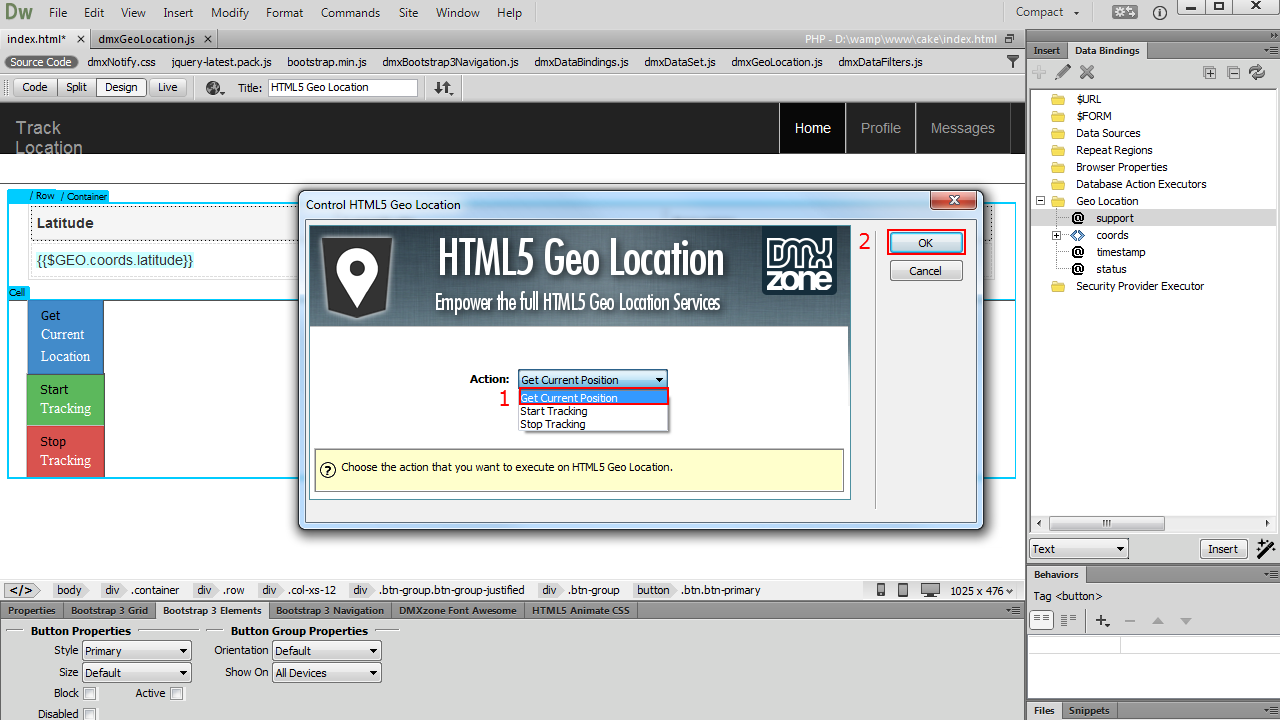1280x720 pixels.
Task: Expand the coords tree node
Action: coord(1056,235)
